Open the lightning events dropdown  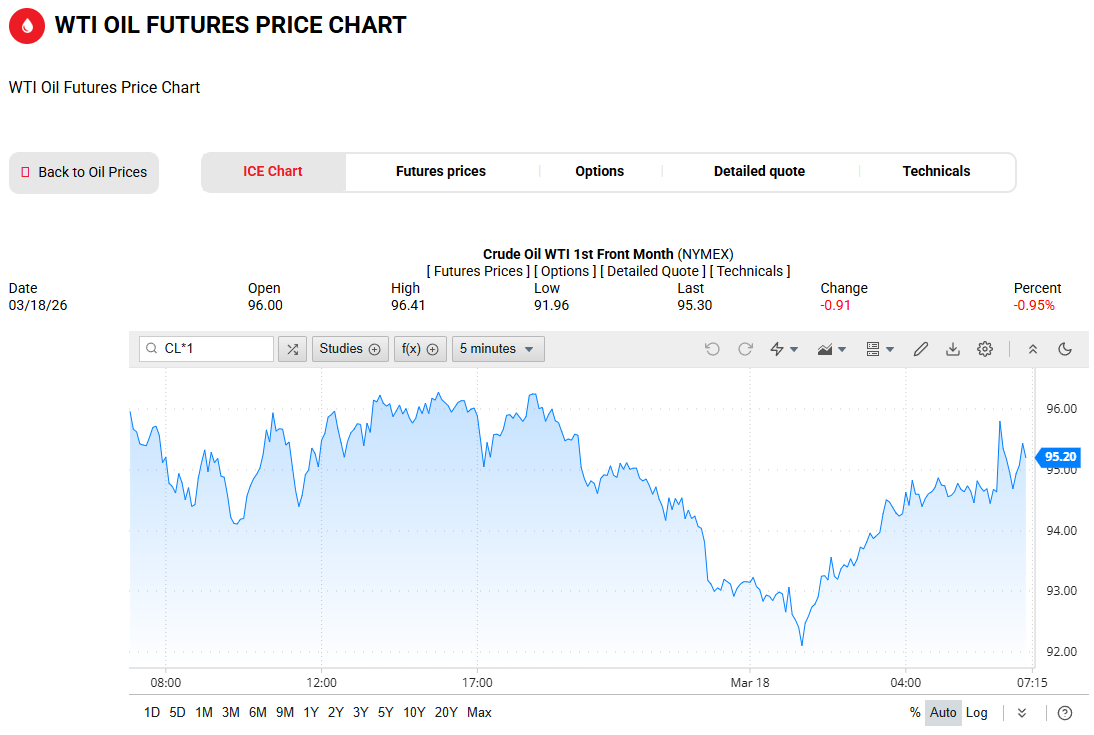(784, 349)
